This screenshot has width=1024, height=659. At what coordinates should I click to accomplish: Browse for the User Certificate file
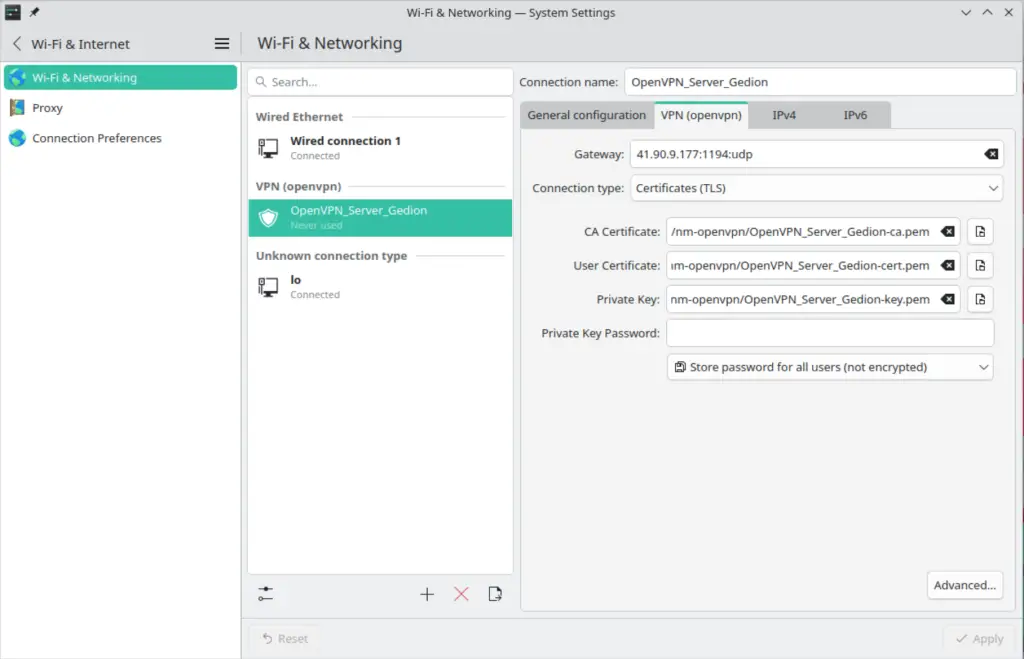point(979,265)
